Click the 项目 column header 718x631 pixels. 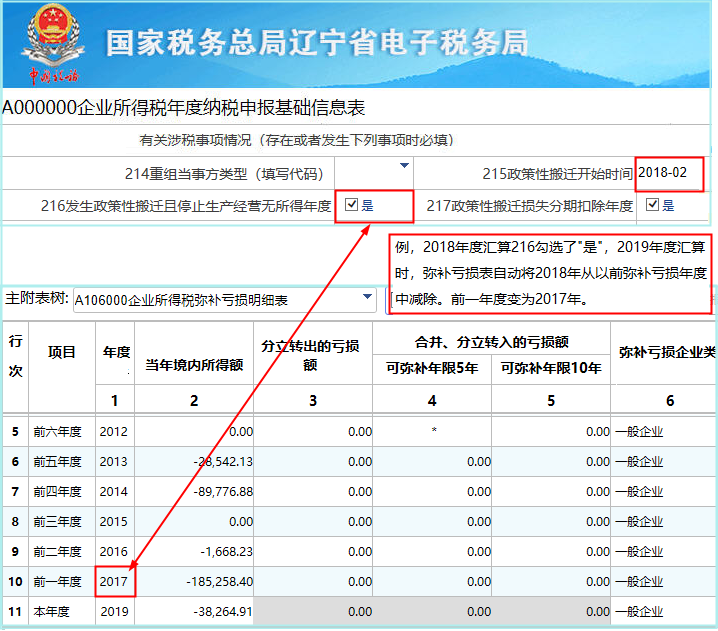(x=61, y=352)
